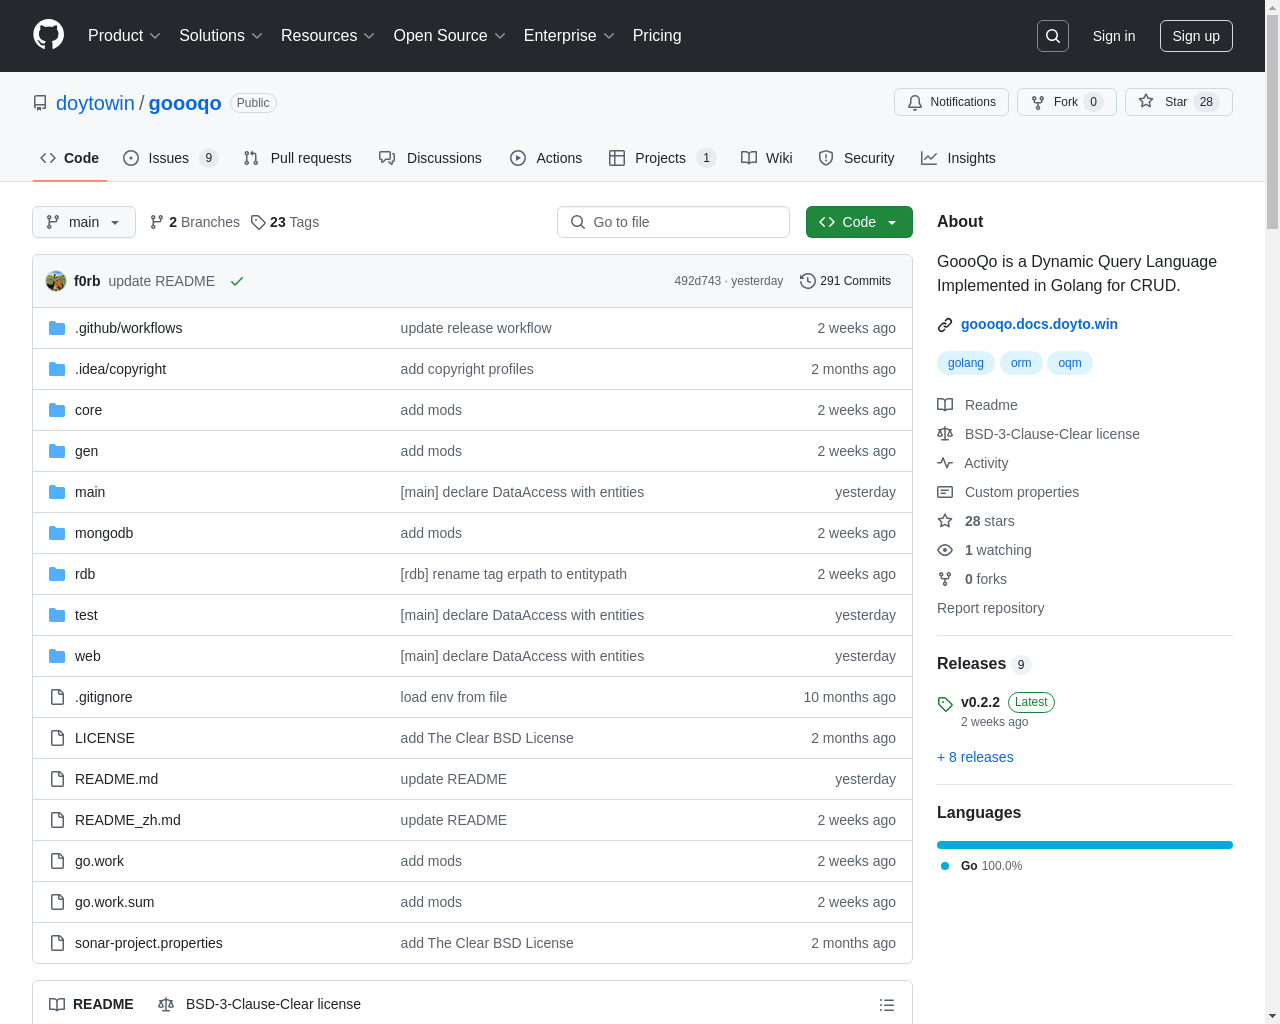Open the 291 Commits history
Viewport: 1280px width, 1024px height.
point(845,281)
